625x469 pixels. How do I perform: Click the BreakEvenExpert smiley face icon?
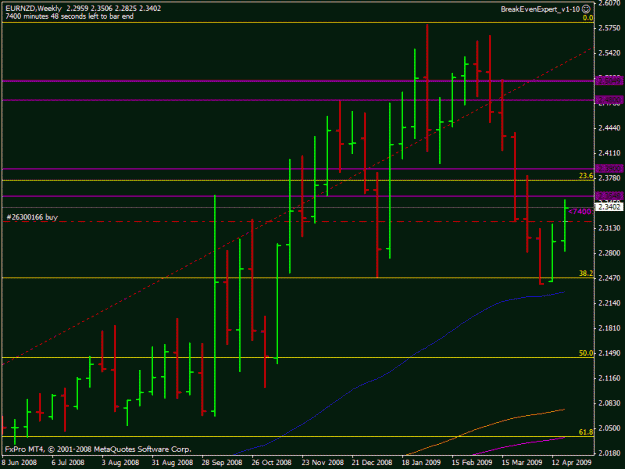[586, 9]
